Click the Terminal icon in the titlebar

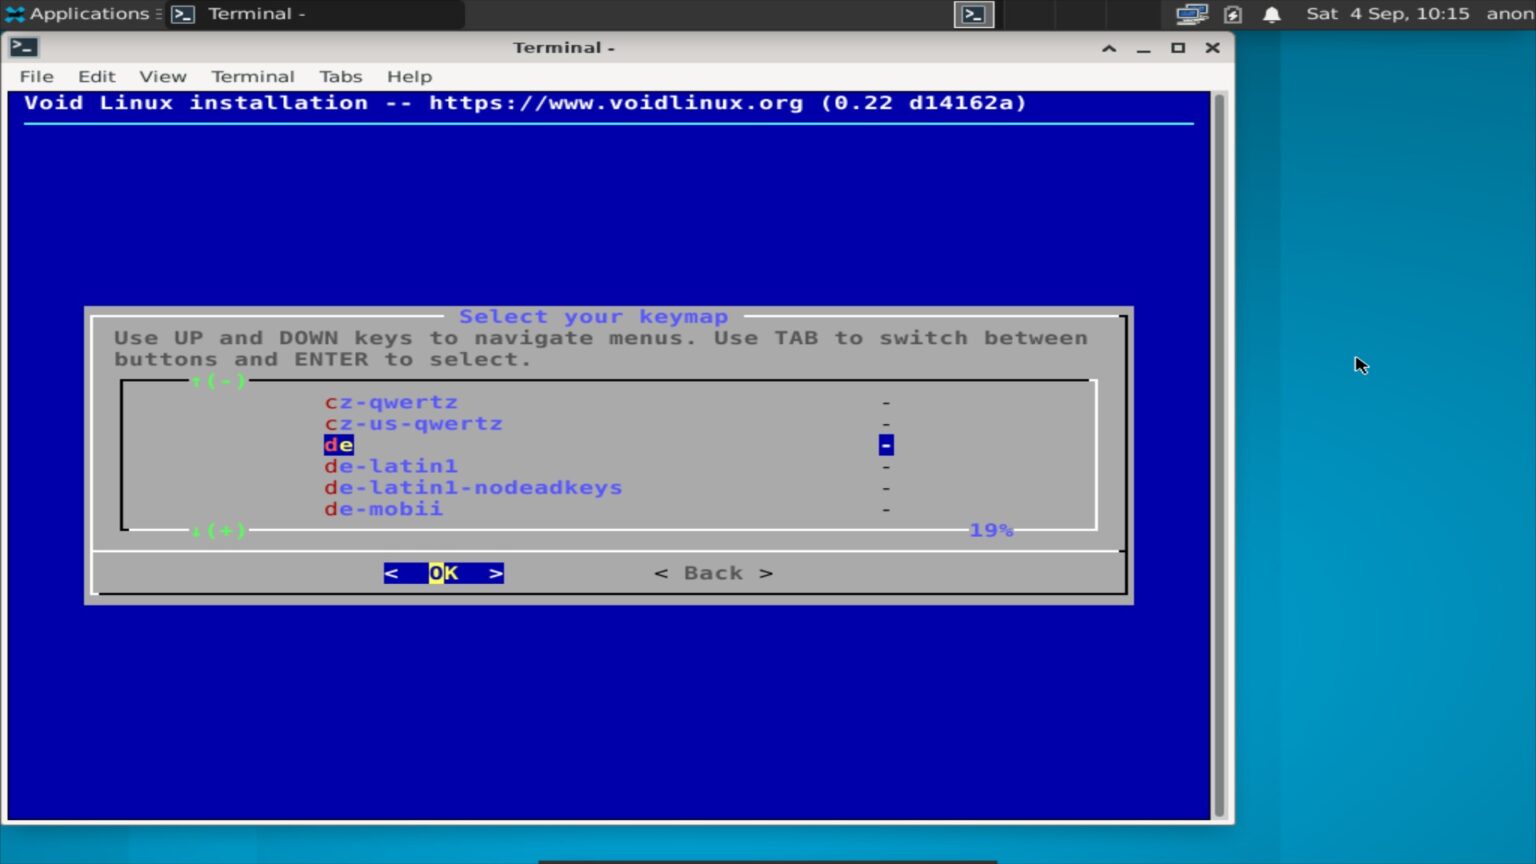[x=23, y=46]
